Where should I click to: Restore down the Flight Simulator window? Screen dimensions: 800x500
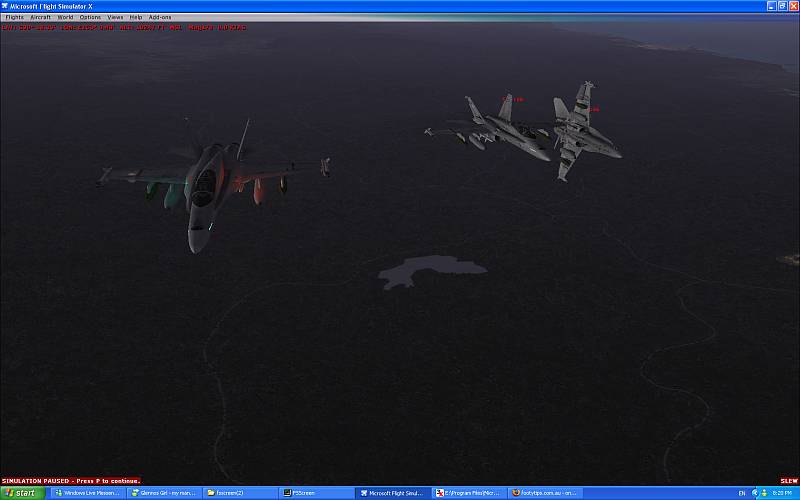[782, 6]
